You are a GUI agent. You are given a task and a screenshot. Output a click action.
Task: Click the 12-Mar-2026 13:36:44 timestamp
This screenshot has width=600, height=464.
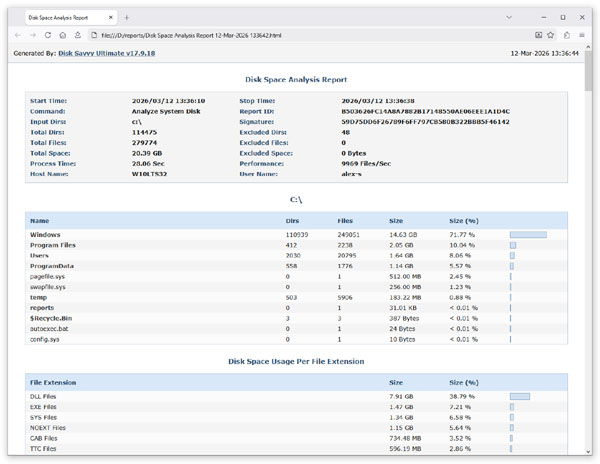(545, 53)
